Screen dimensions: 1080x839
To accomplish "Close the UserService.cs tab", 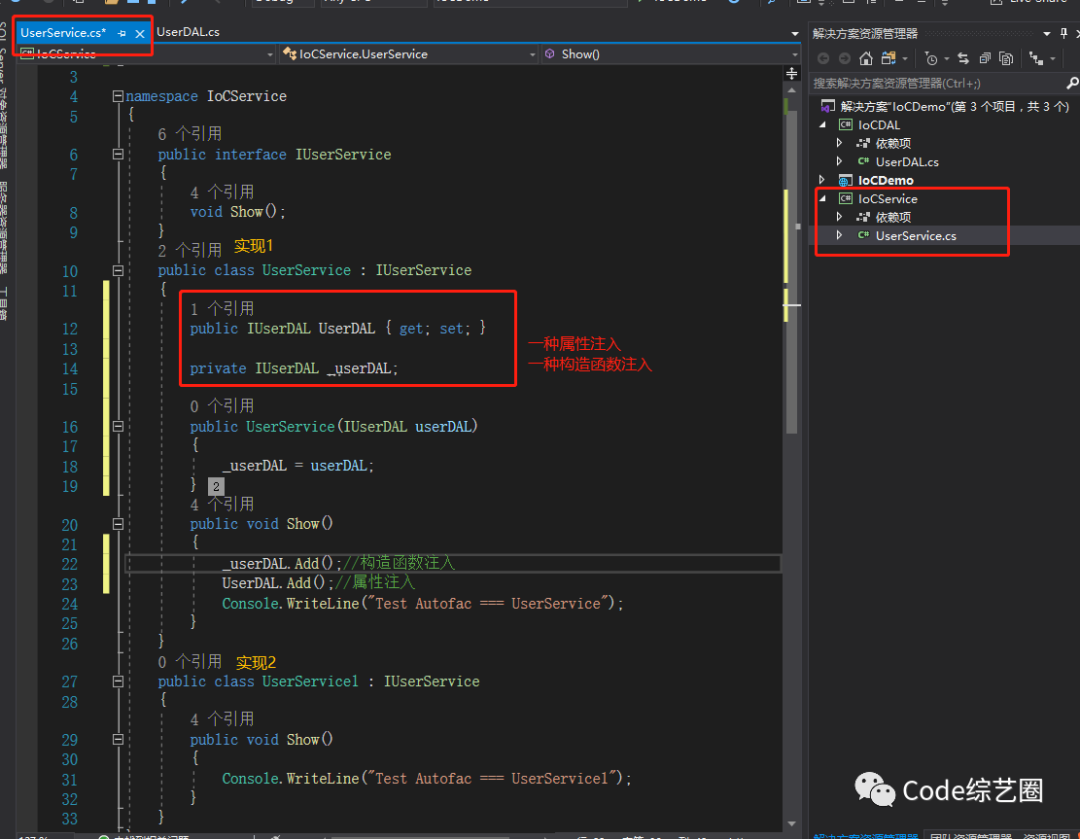I will [x=140, y=33].
